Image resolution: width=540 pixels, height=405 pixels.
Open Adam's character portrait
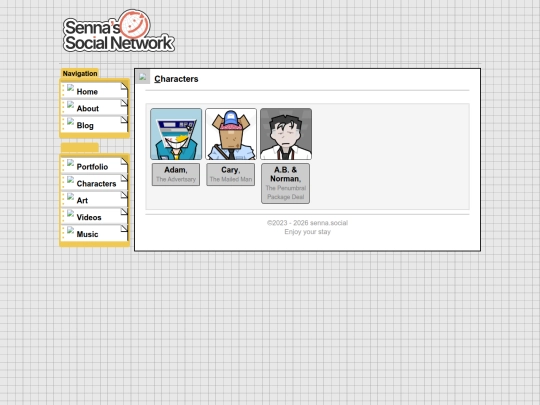pyautogui.click(x=176, y=134)
